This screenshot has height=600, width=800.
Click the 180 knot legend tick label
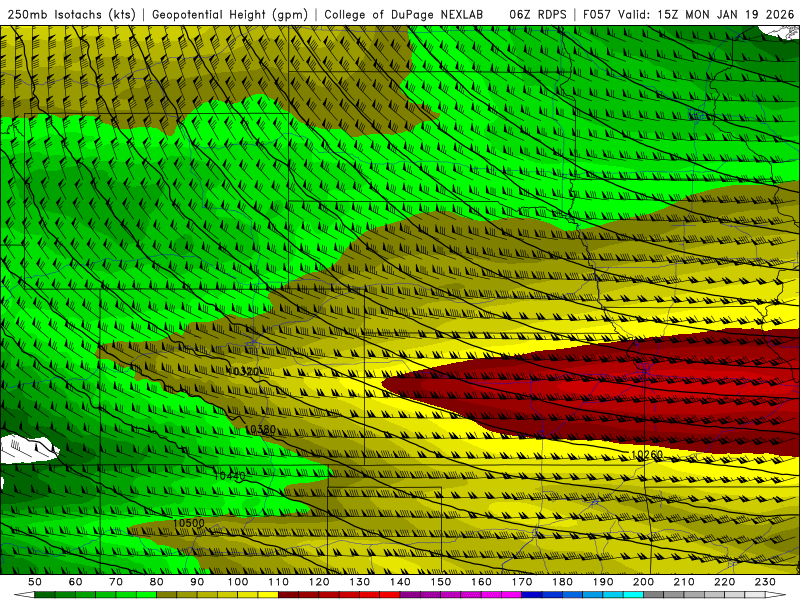click(x=562, y=582)
